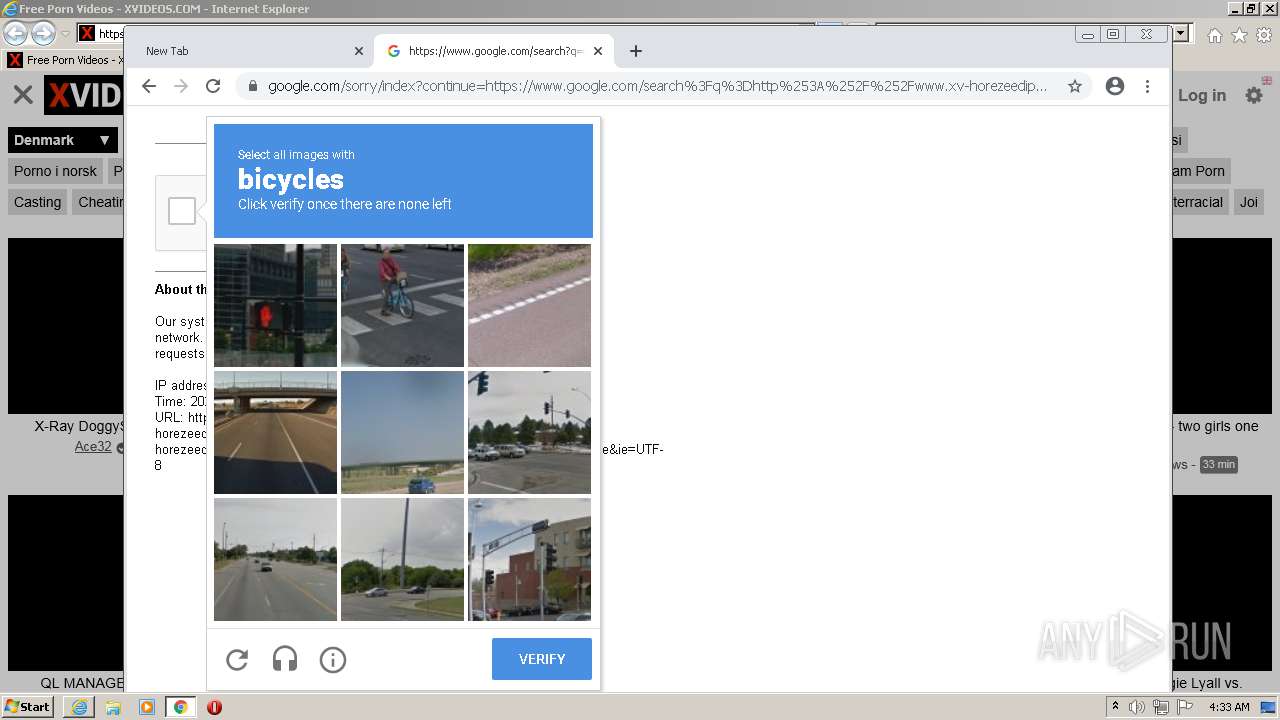
Task: Open Chrome profile avatar
Action: click(1115, 86)
